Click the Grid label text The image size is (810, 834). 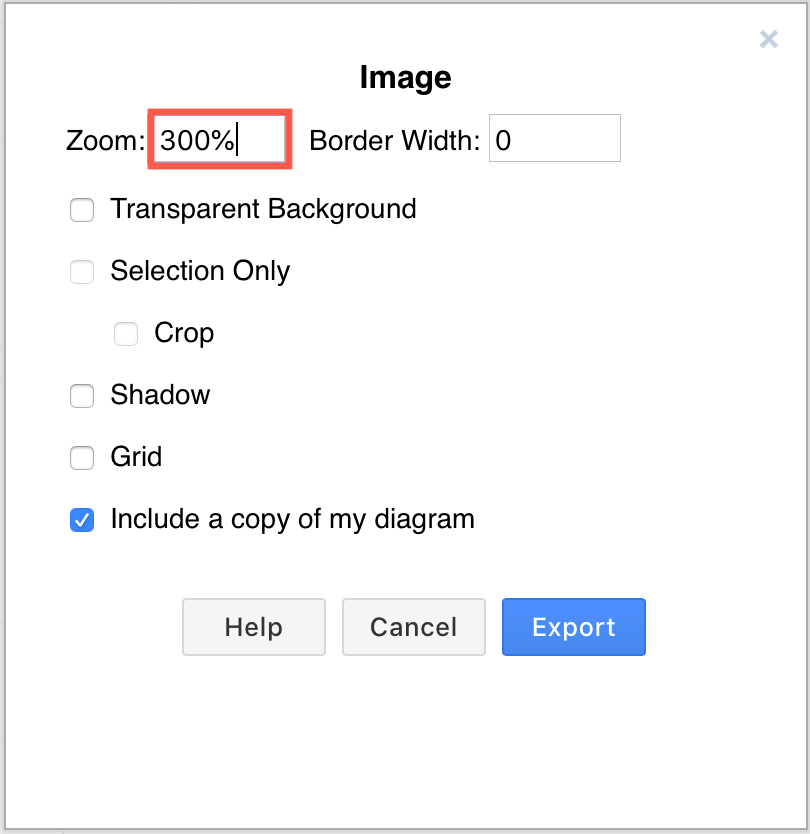point(137,457)
